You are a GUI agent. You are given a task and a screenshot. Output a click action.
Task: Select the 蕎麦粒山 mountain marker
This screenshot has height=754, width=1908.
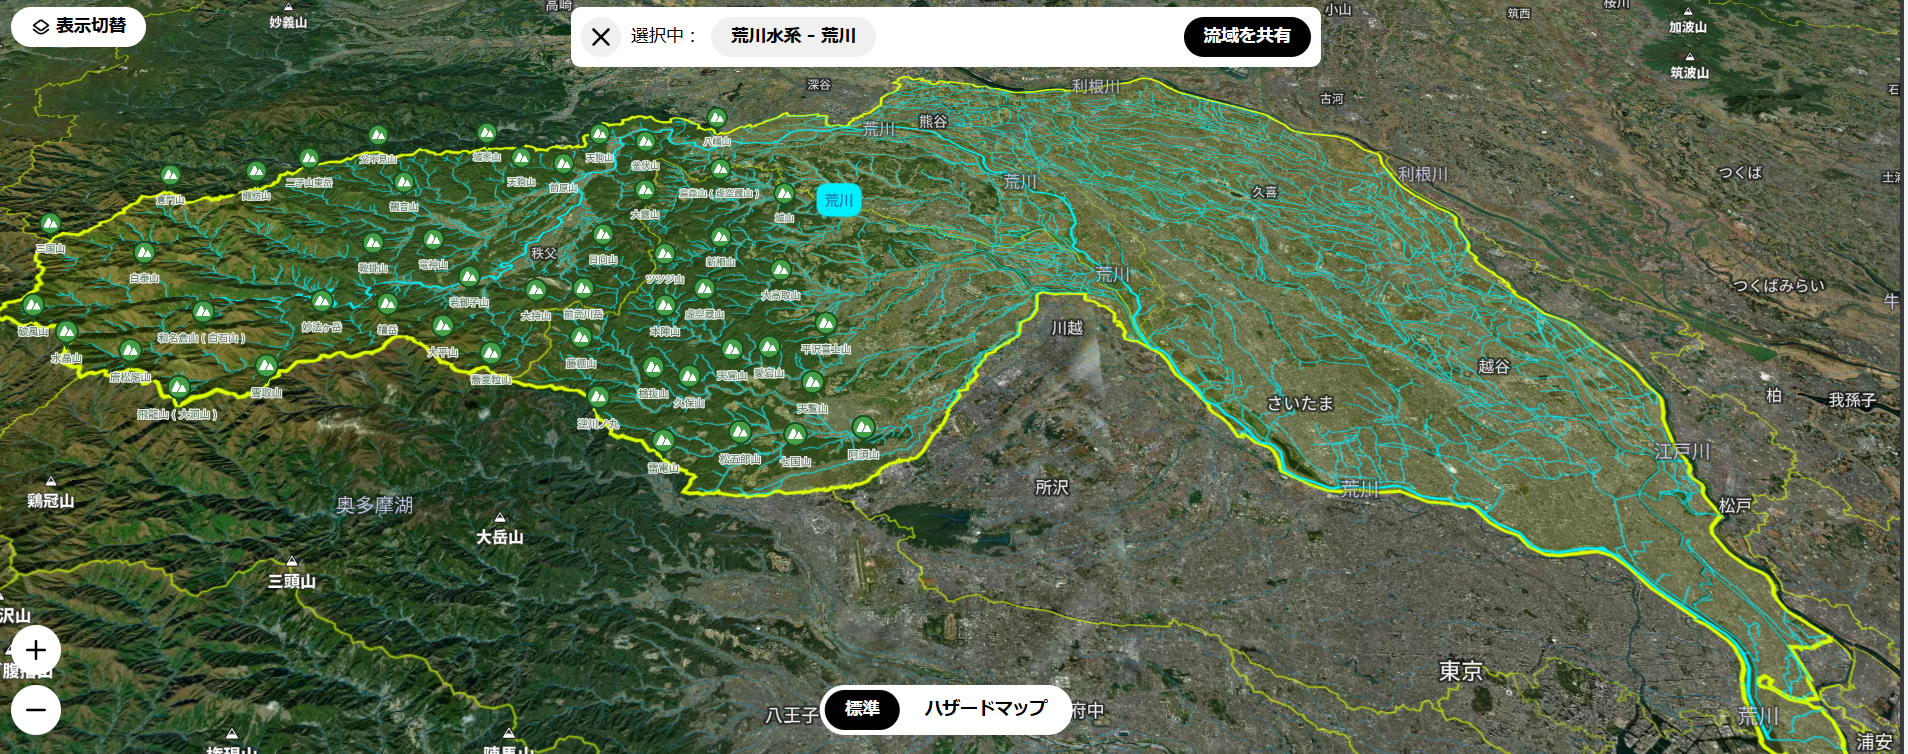(x=491, y=353)
